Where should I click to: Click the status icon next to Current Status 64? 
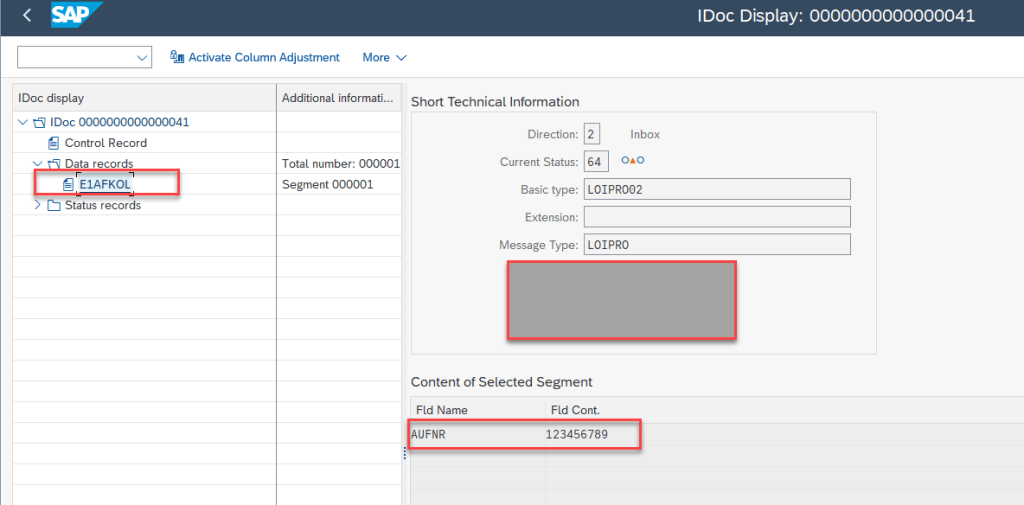pos(632,161)
